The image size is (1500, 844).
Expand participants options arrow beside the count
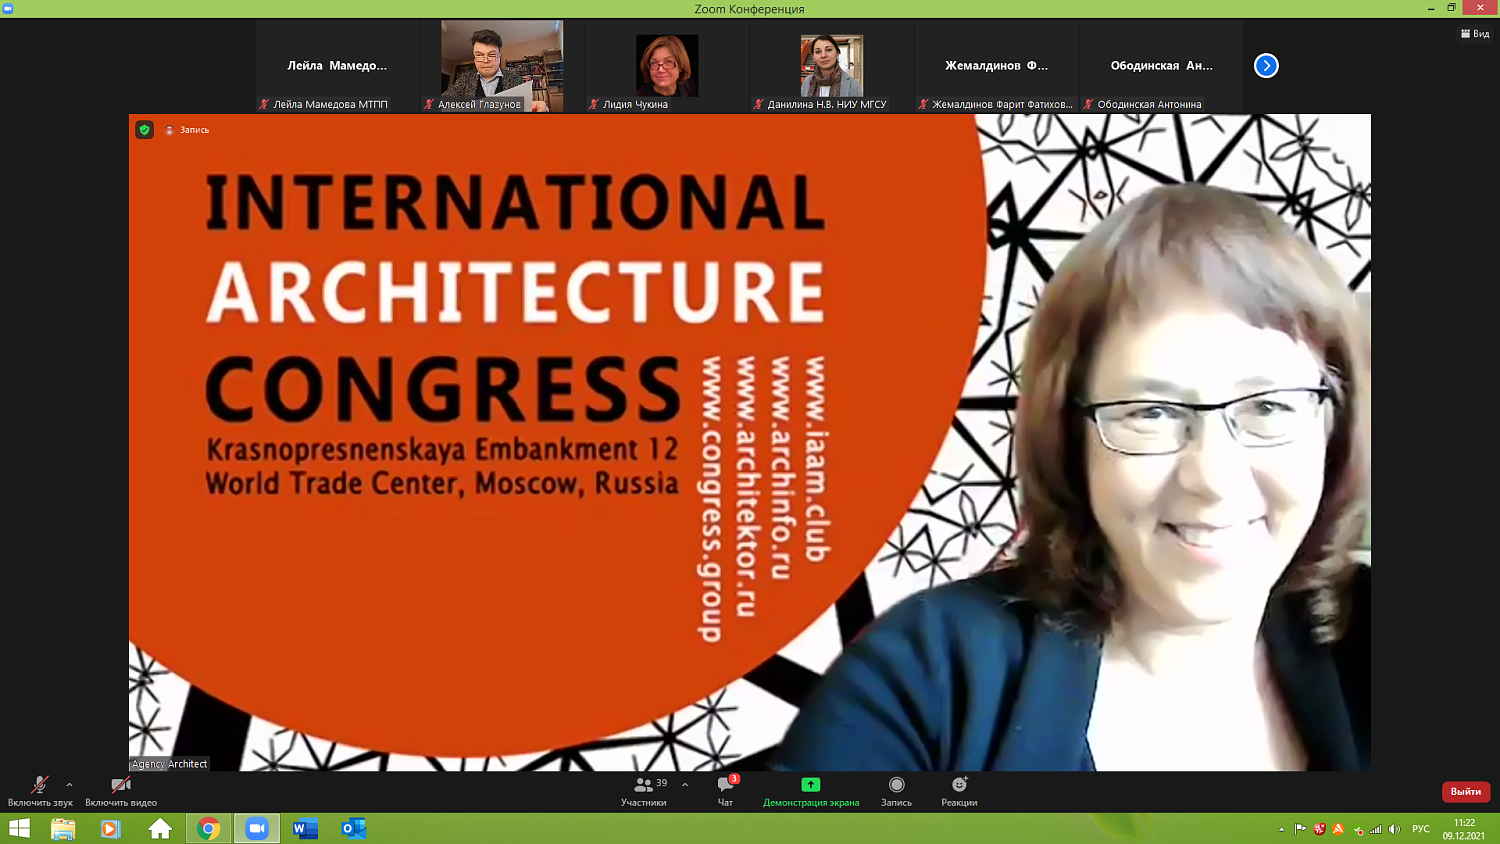tap(685, 785)
